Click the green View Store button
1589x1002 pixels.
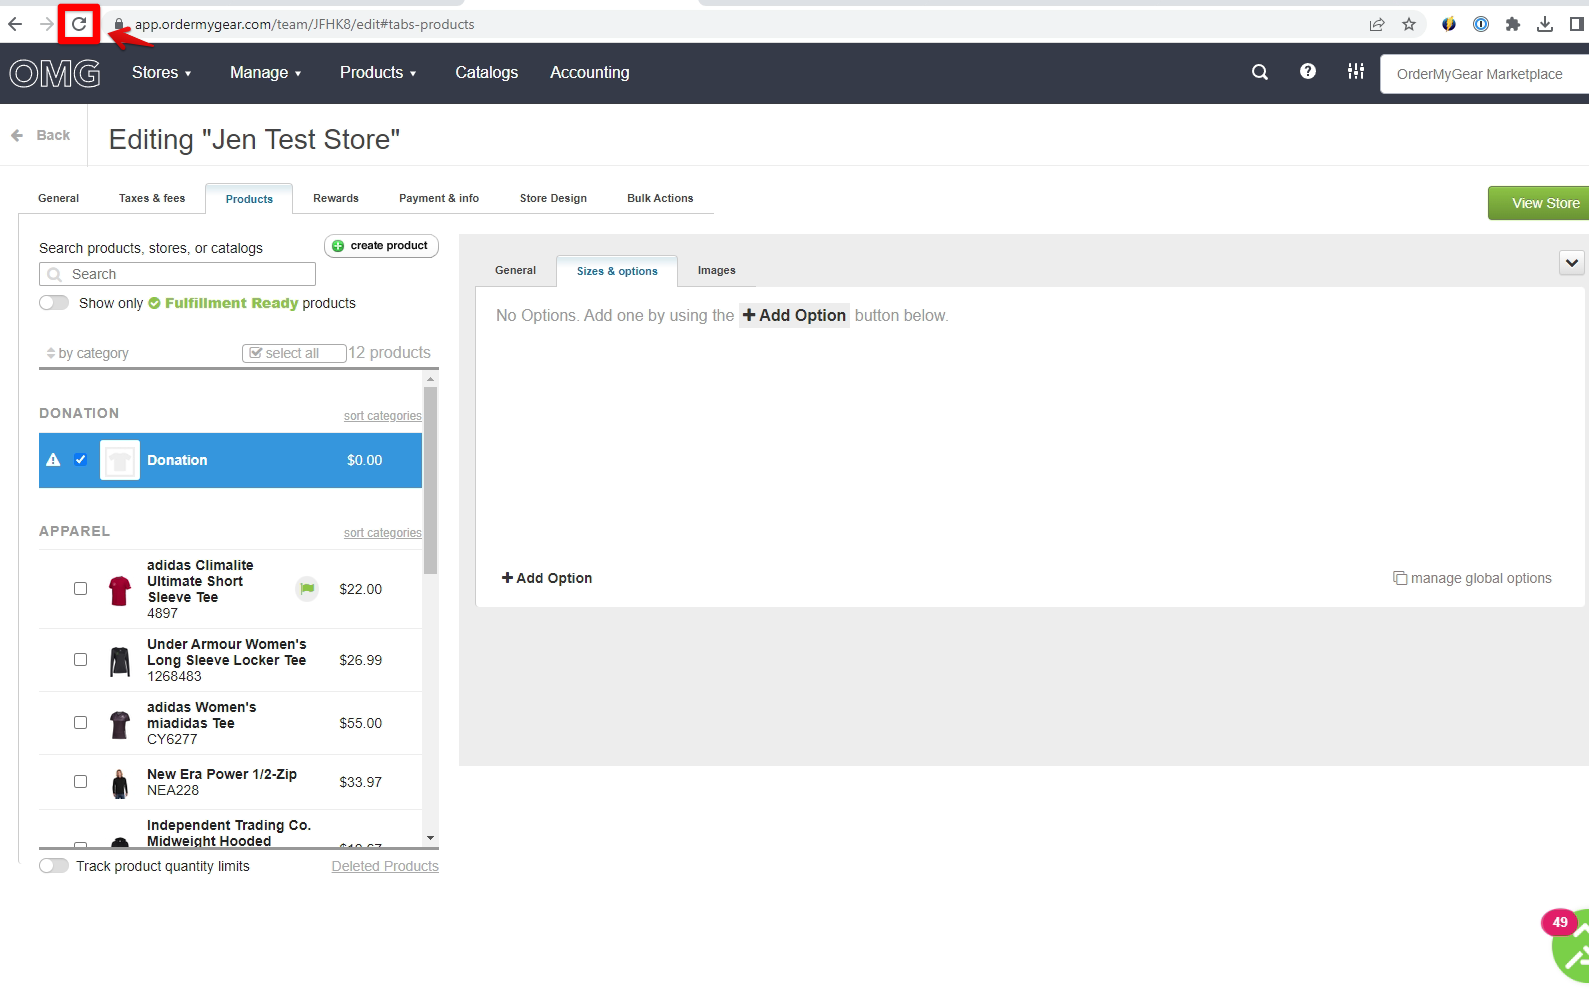[1540, 203]
